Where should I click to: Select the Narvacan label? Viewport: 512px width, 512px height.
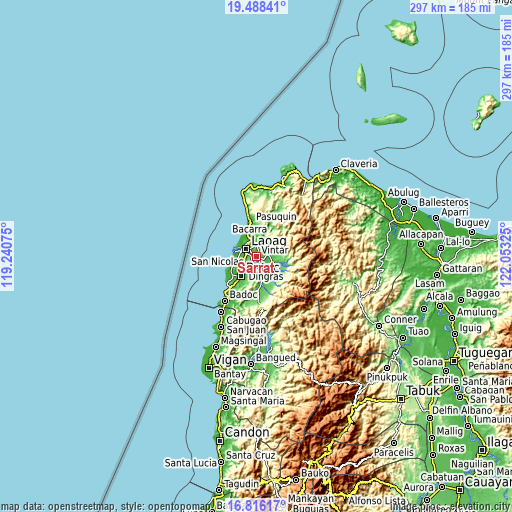pyautogui.click(x=251, y=391)
